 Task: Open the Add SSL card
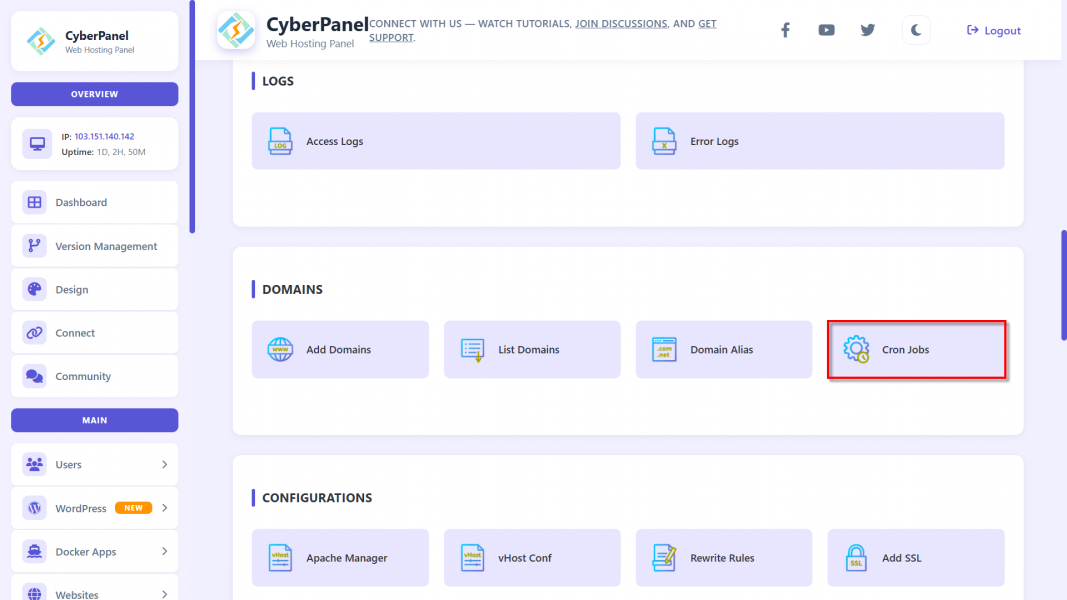[916, 558]
